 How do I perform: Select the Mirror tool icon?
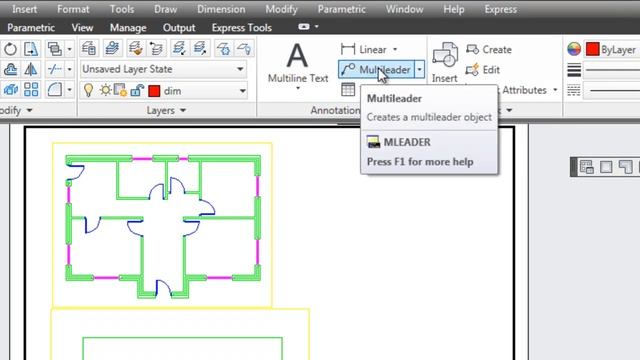(x=31, y=69)
